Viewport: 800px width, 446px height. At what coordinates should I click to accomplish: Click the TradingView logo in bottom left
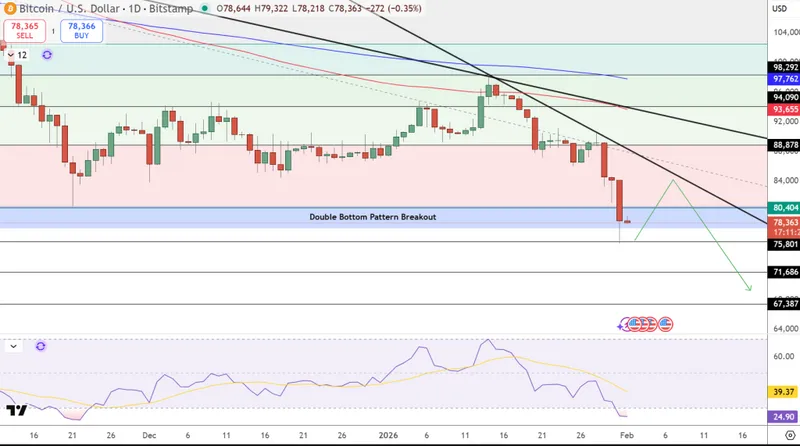[x=16, y=410]
